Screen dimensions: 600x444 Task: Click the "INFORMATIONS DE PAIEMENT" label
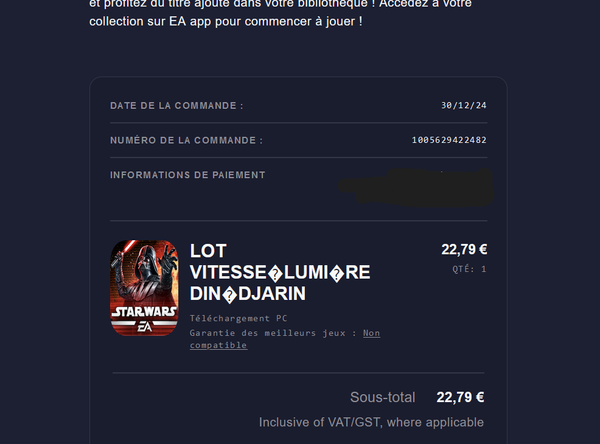click(188, 175)
